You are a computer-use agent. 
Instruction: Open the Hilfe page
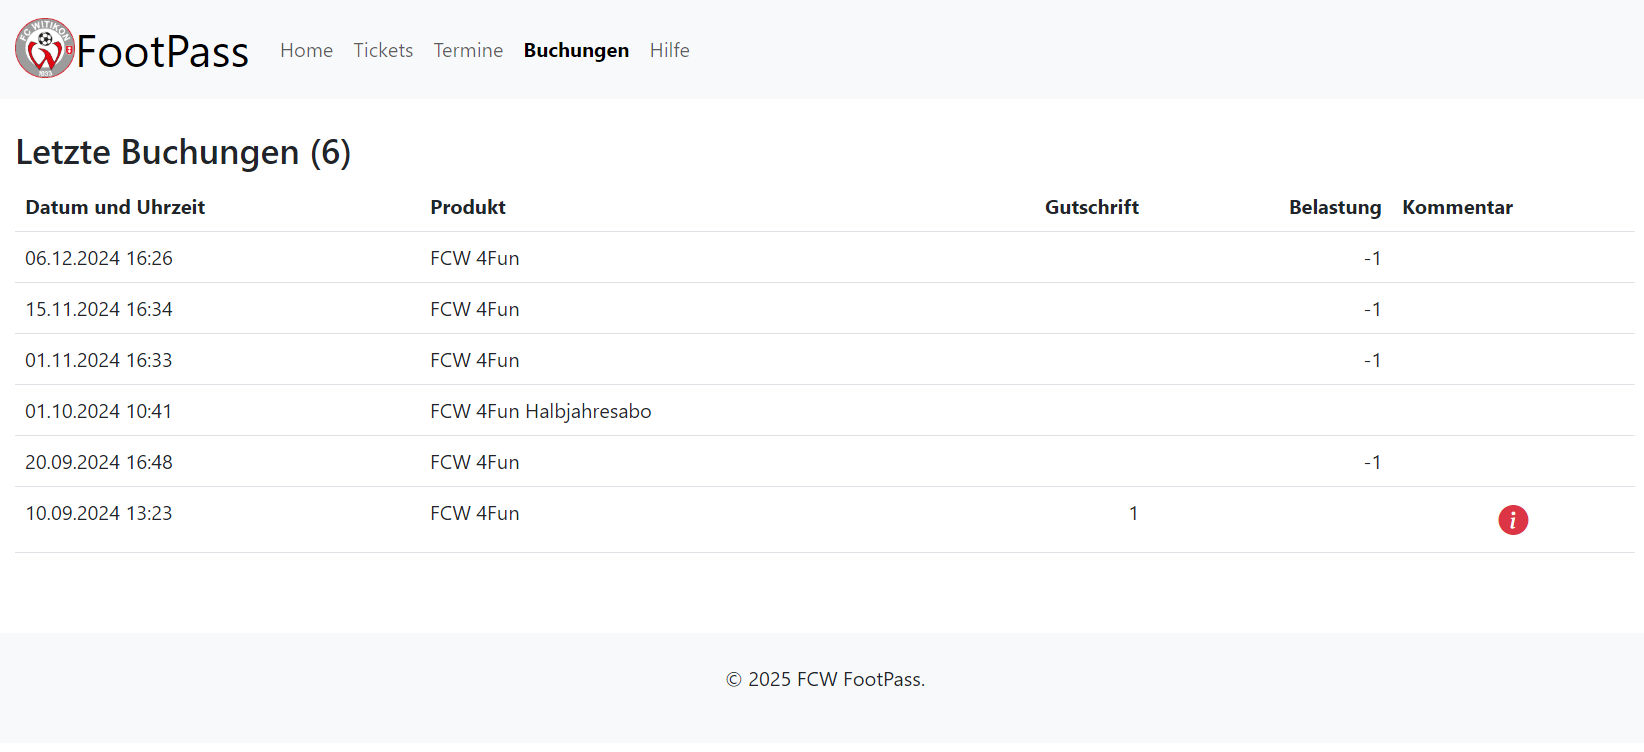669,50
